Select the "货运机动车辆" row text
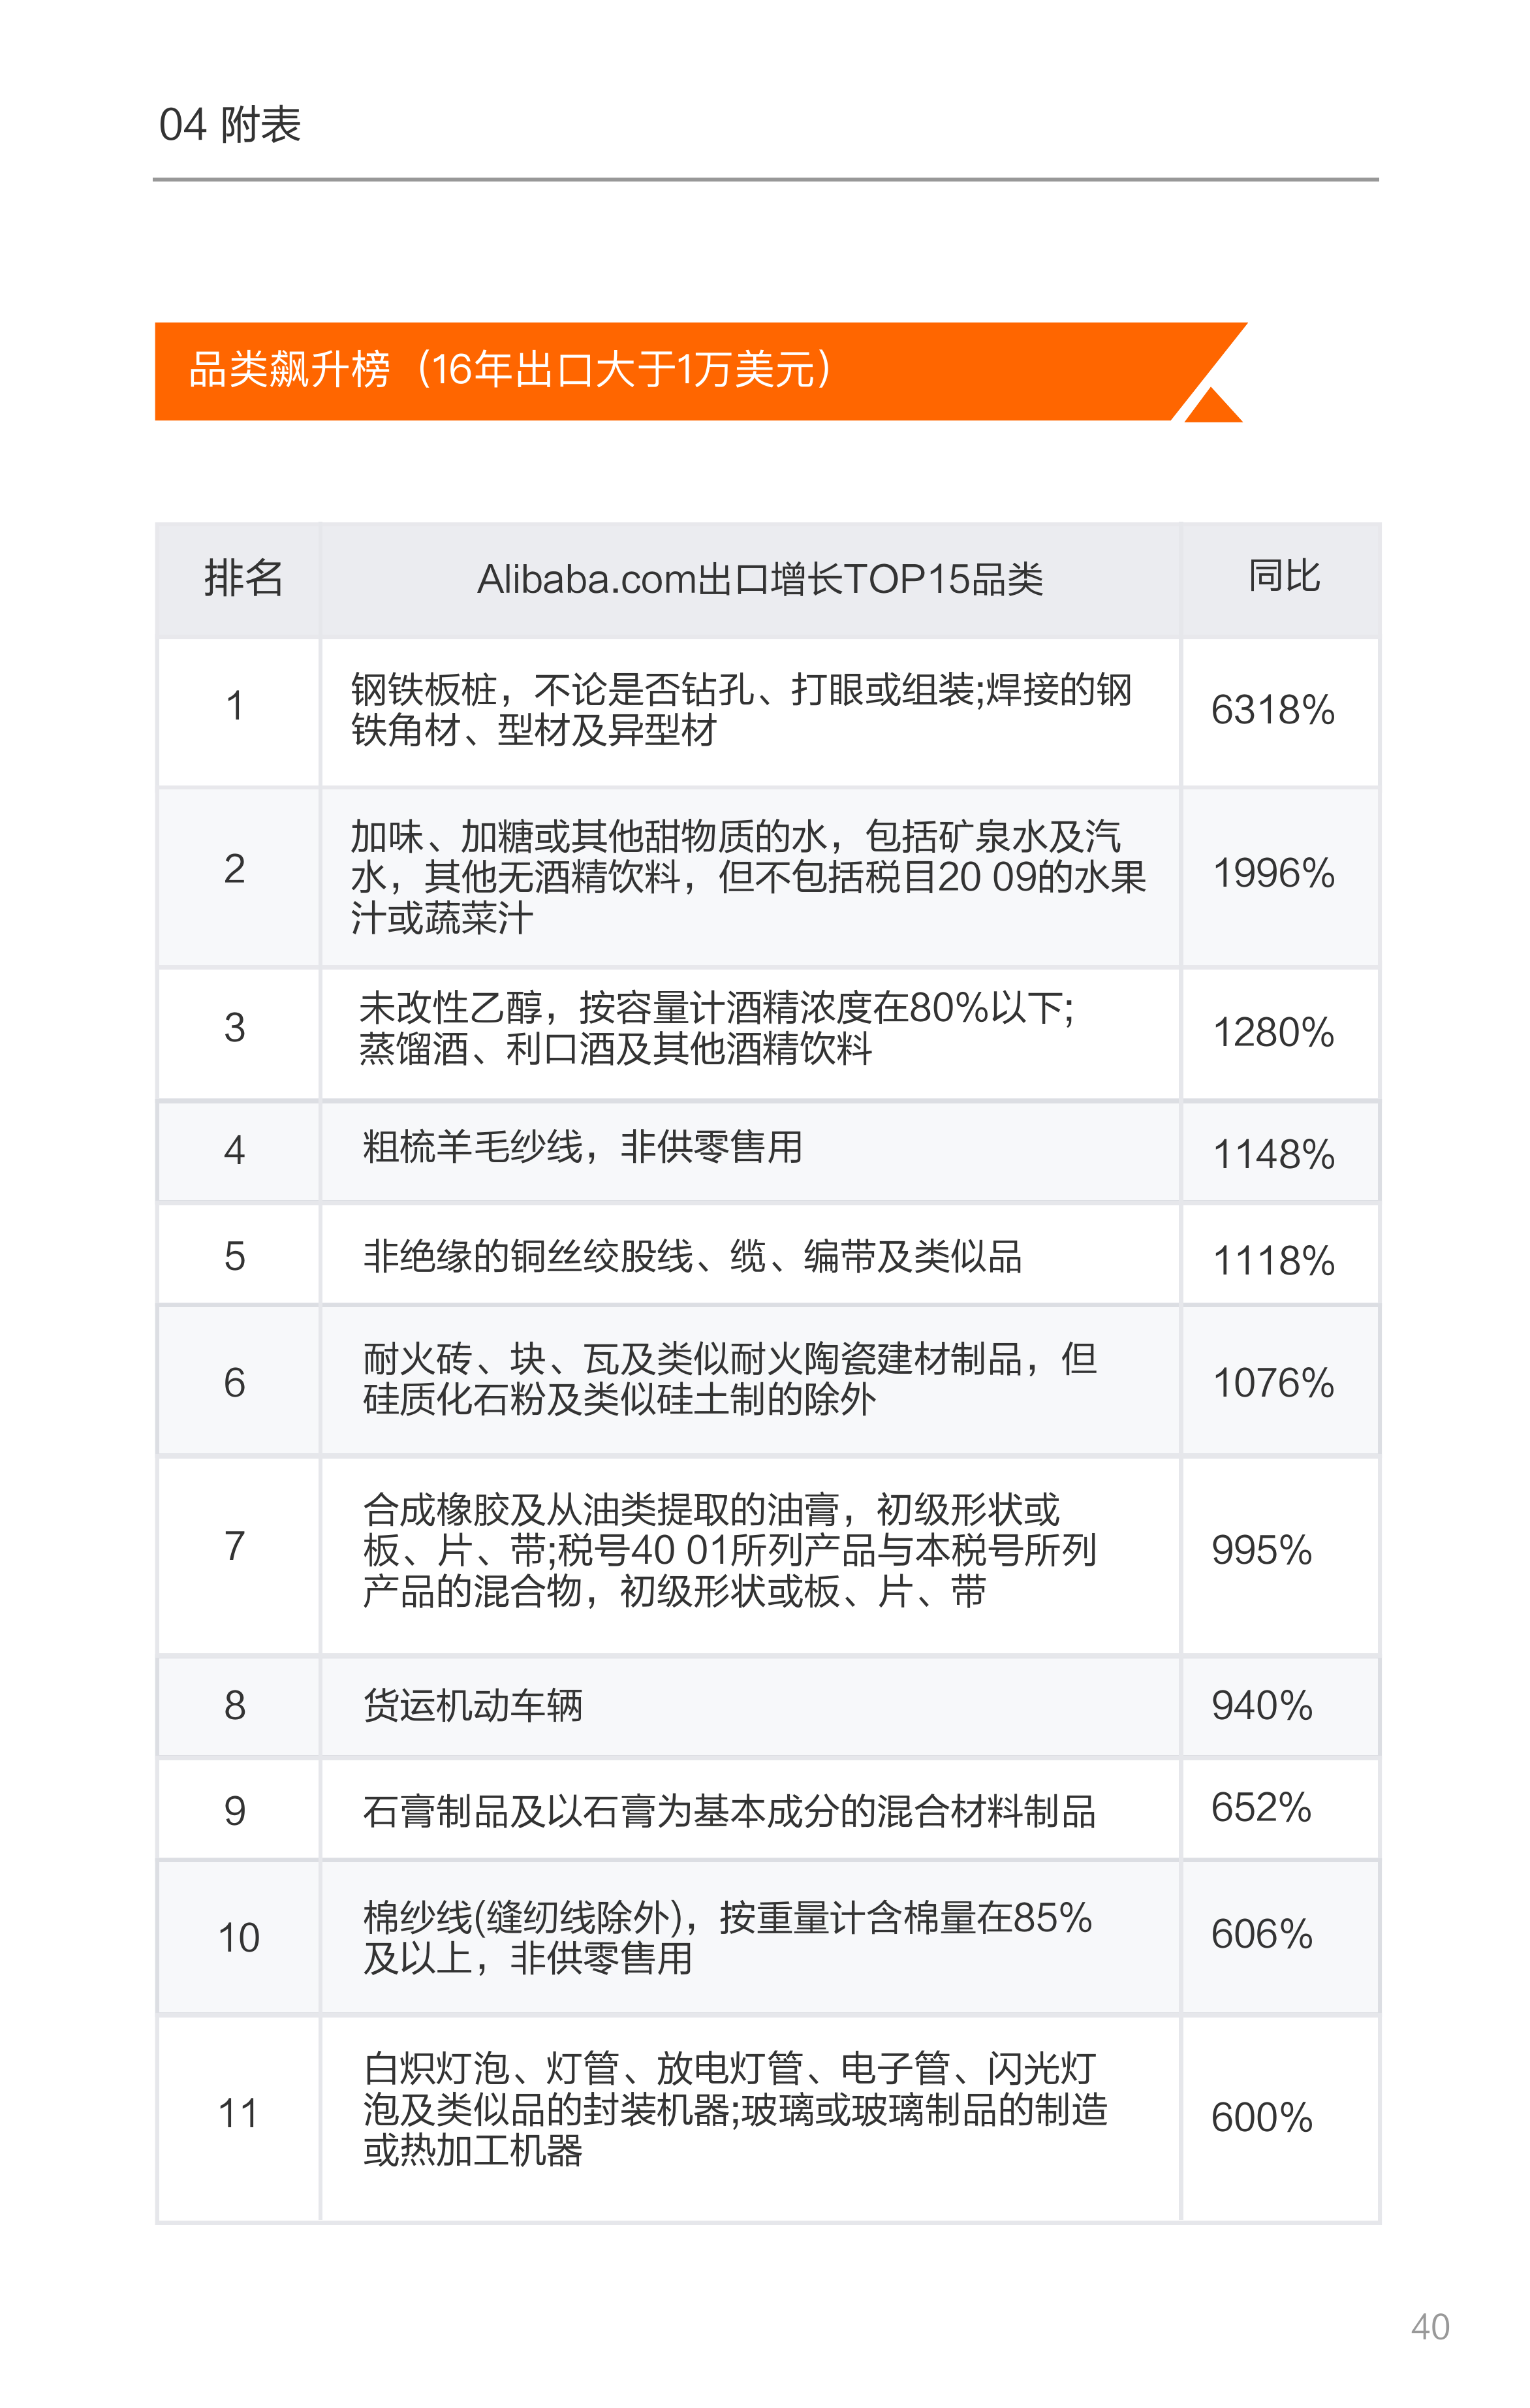1530x2408 pixels. (x=473, y=1705)
